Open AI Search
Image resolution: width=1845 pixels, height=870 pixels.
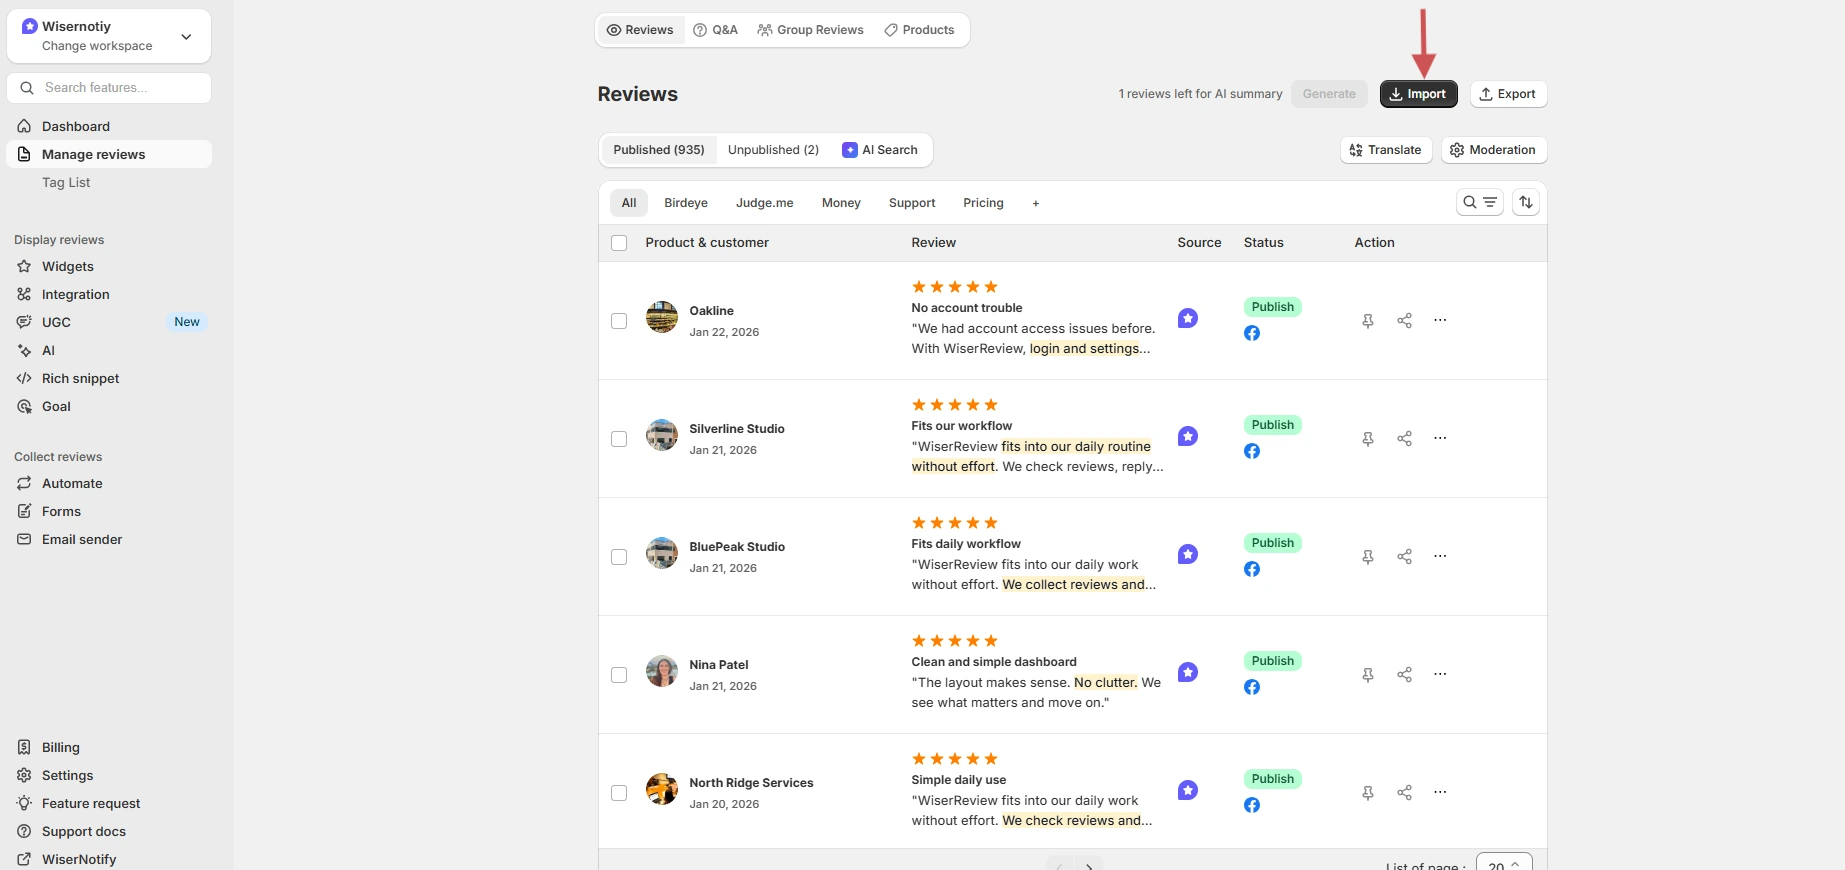click(880, 150)
